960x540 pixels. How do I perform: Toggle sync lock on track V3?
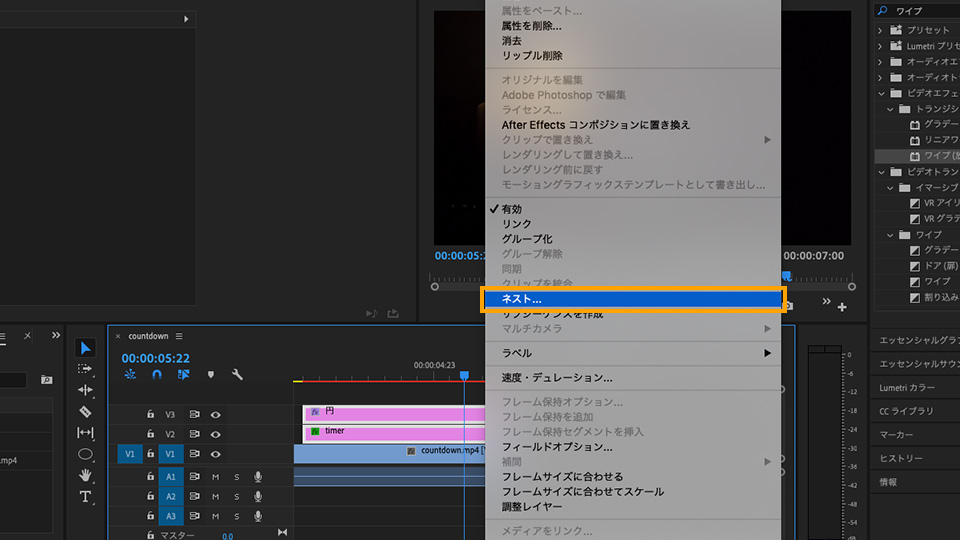[194, 414]
